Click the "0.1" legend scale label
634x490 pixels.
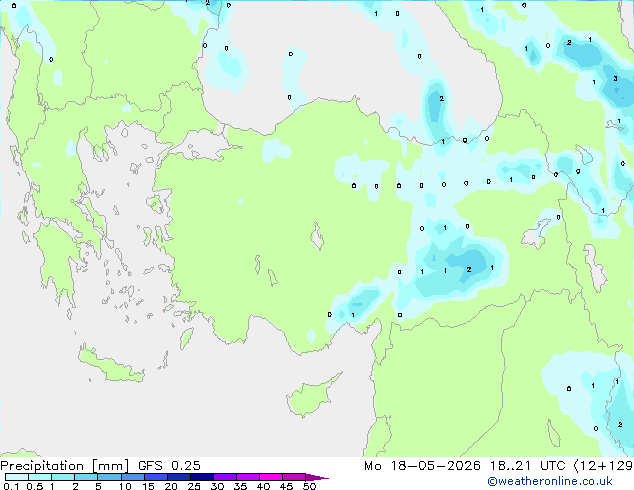pos(11,486)
